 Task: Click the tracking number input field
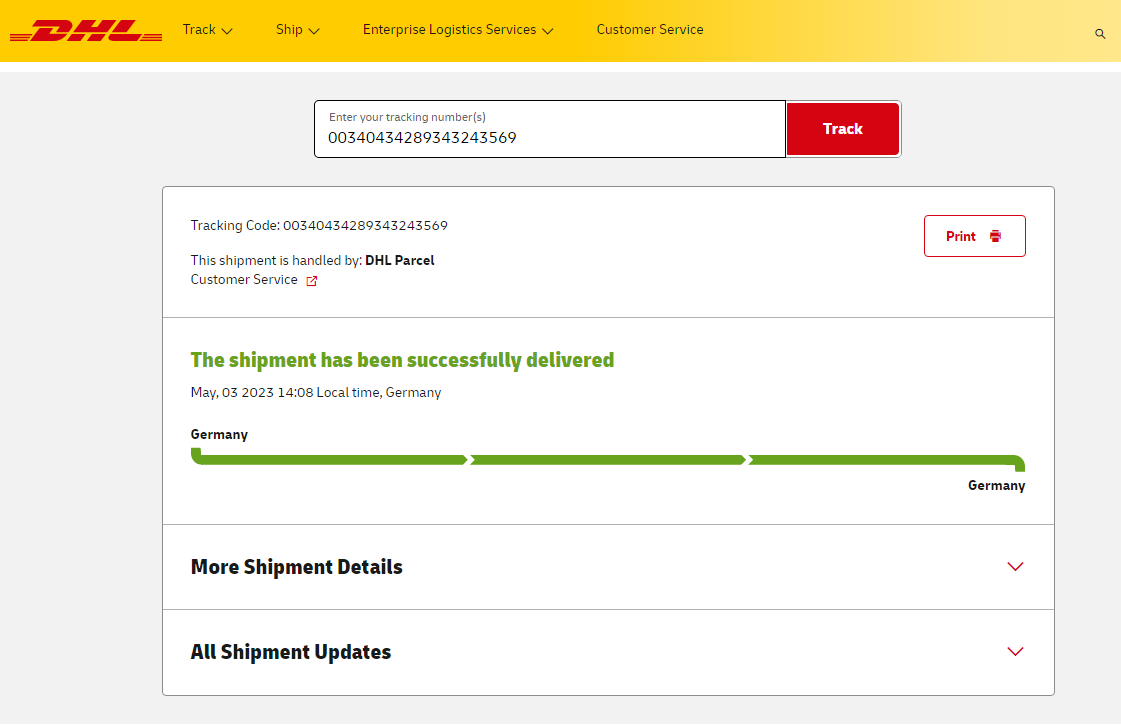[549, 129]
